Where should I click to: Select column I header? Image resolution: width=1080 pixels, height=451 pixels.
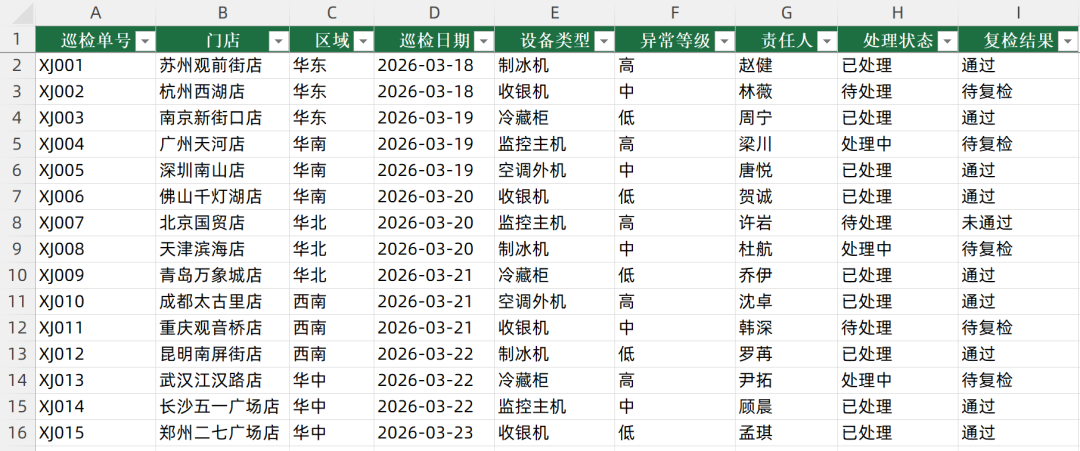tap(1019, 12)
